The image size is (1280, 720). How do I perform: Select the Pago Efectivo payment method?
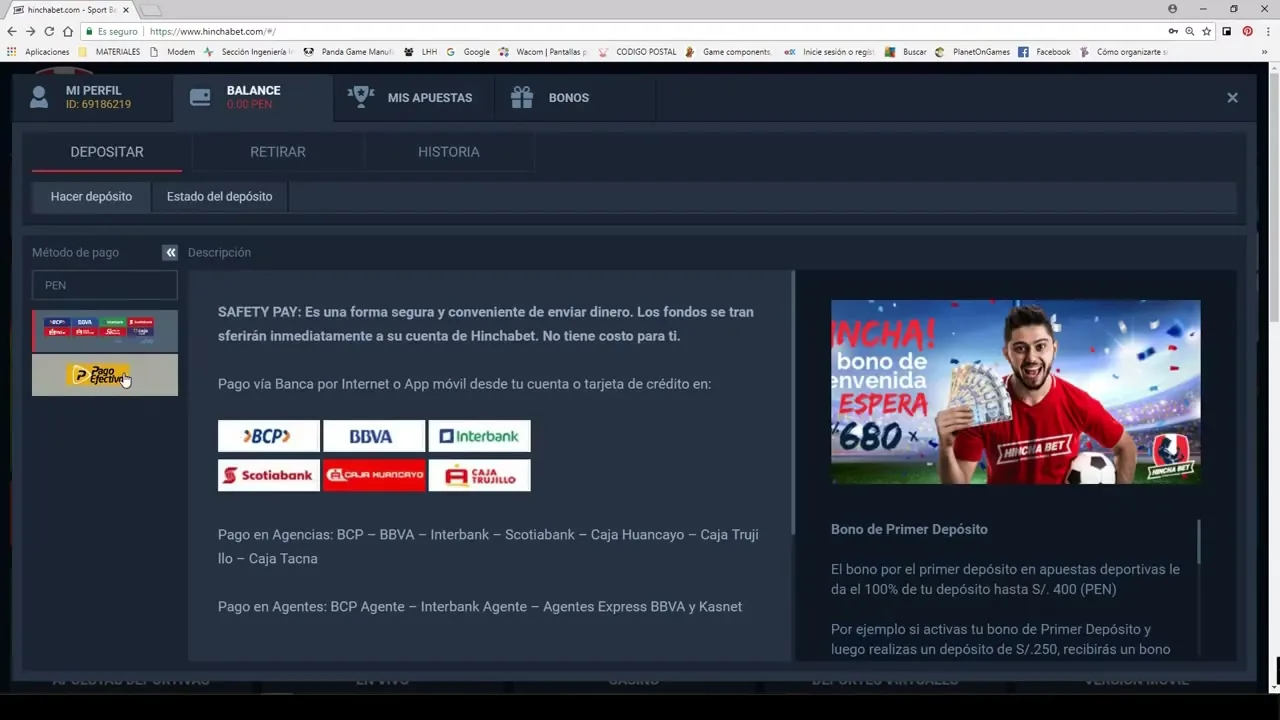point(105,375)
